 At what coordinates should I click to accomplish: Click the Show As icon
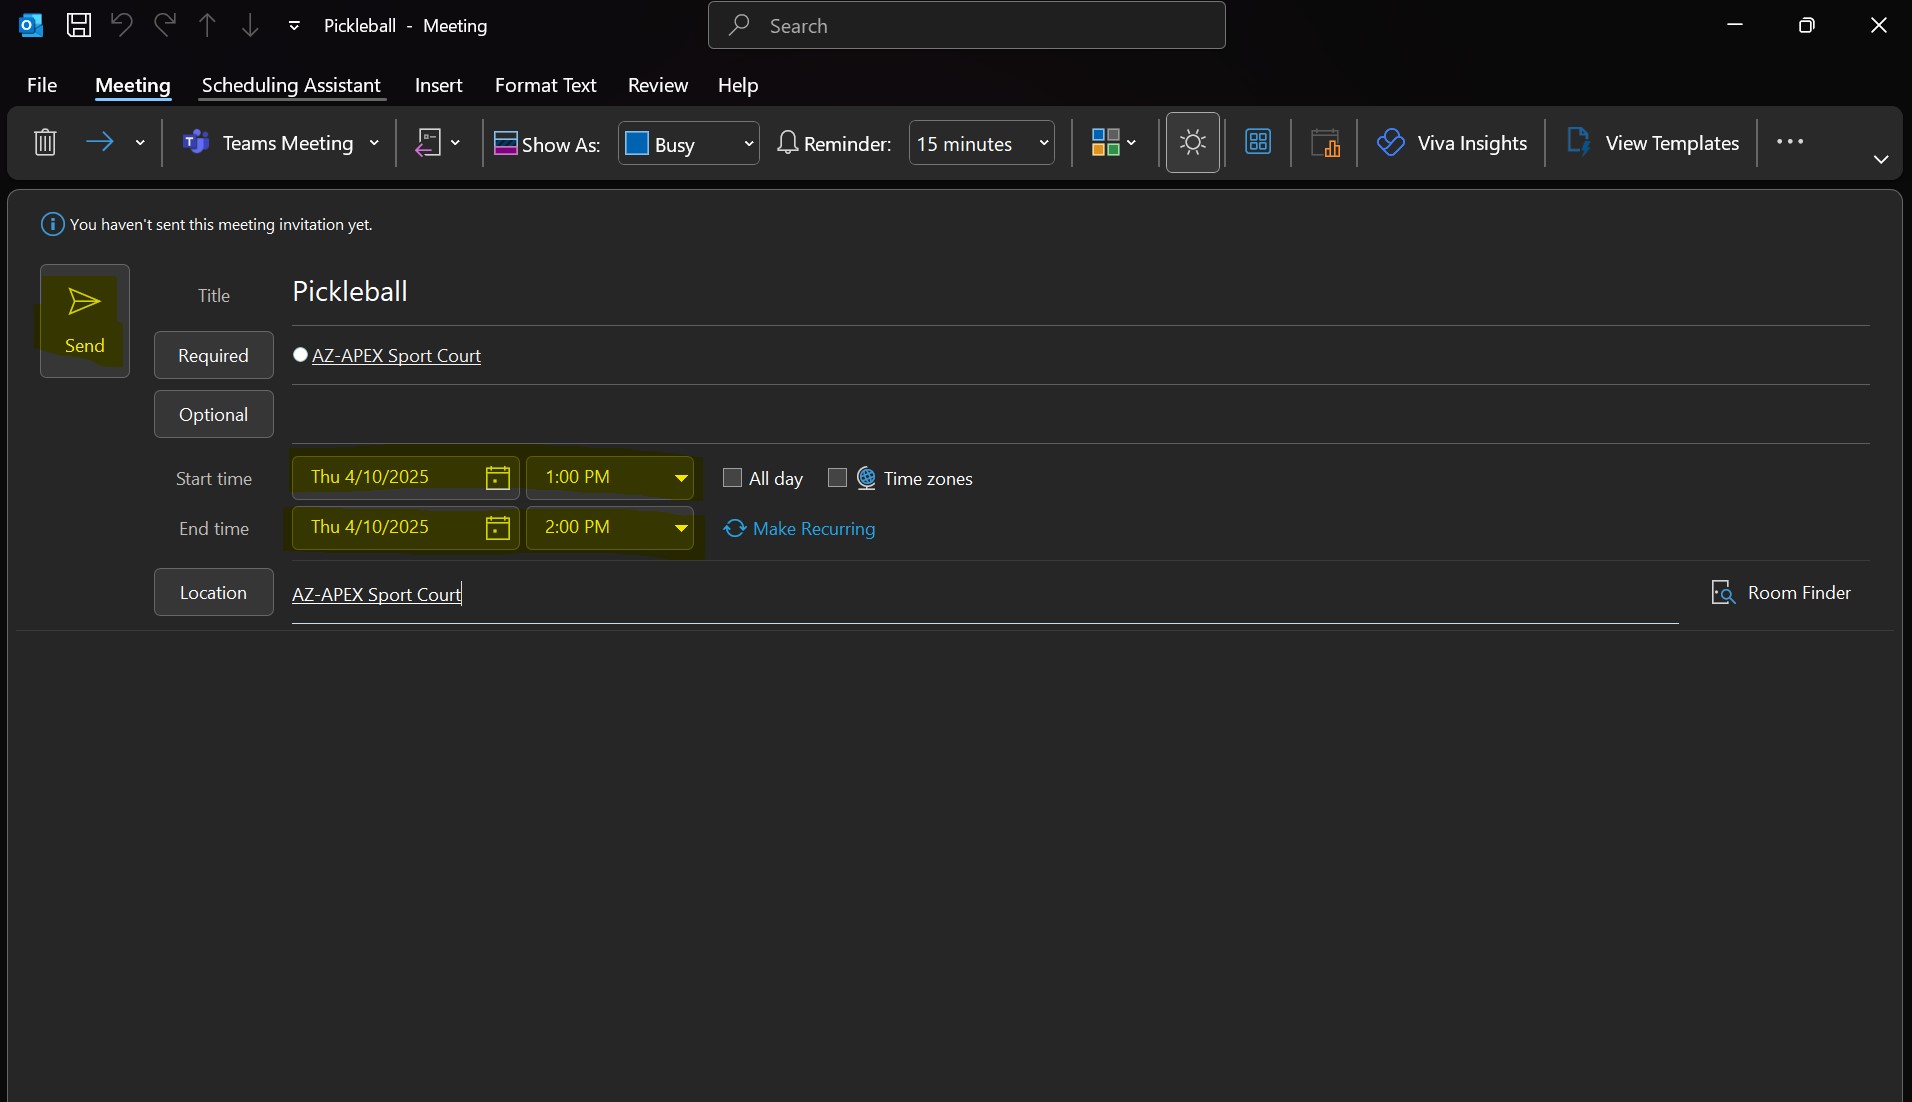(x=506, y=143)
